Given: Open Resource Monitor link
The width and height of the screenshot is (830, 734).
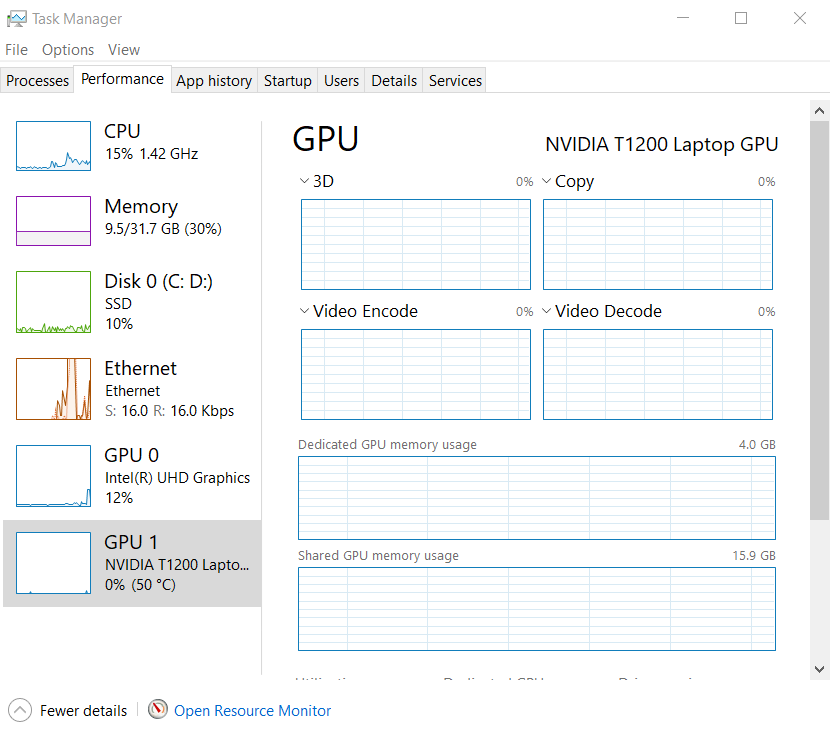Looking at the screenshot, I should pyautogui.click(x=252, y=711).
